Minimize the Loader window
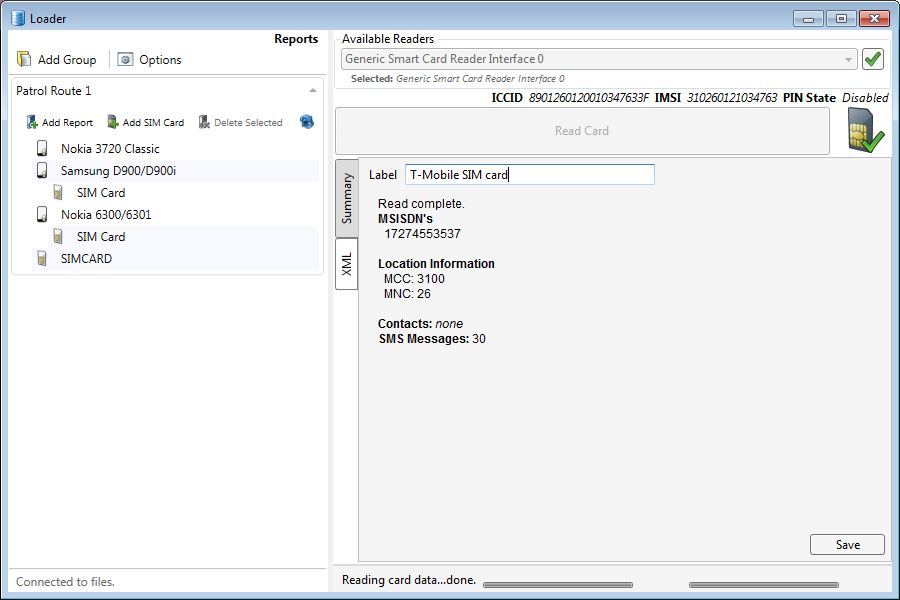 (x=808, y=18)
